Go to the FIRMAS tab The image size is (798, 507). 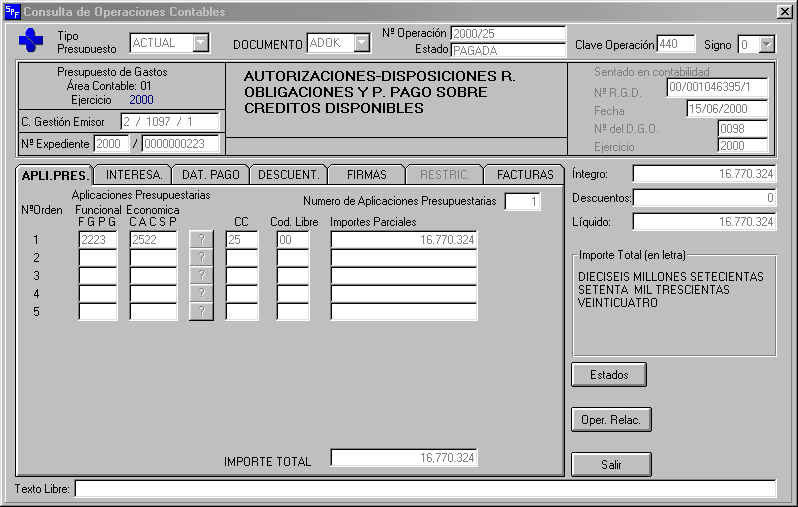click(366, 175)
